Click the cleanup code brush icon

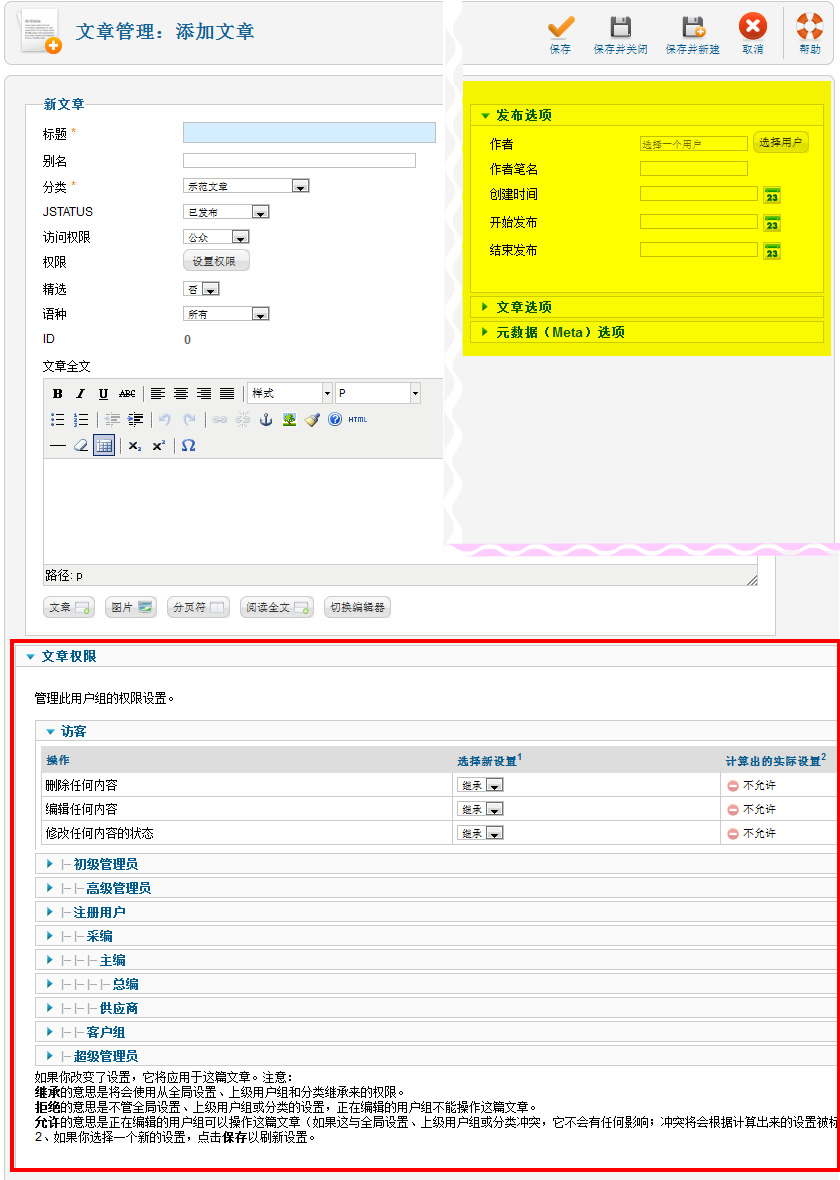(x=312, y=420)
